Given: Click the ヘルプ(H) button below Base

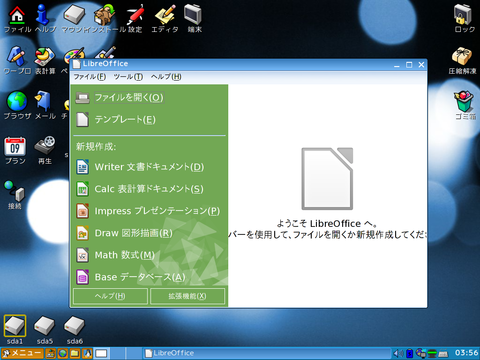Looking at the screenshot, I should [x=110, y=296].
